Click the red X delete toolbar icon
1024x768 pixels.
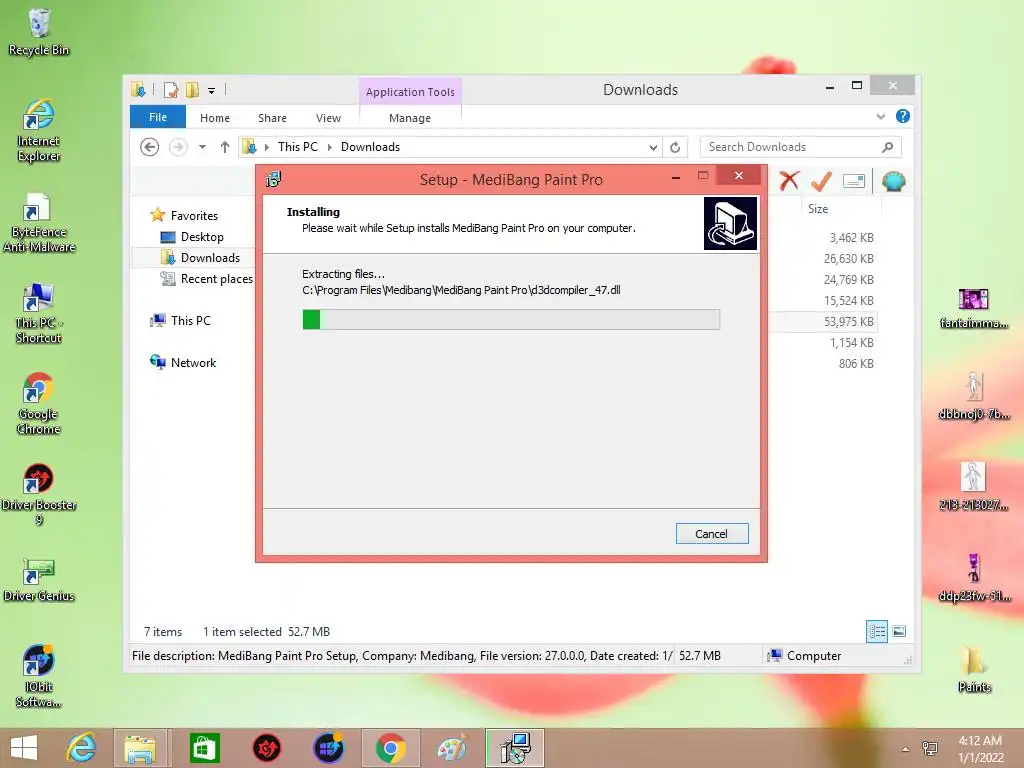[x=789, y=180]
